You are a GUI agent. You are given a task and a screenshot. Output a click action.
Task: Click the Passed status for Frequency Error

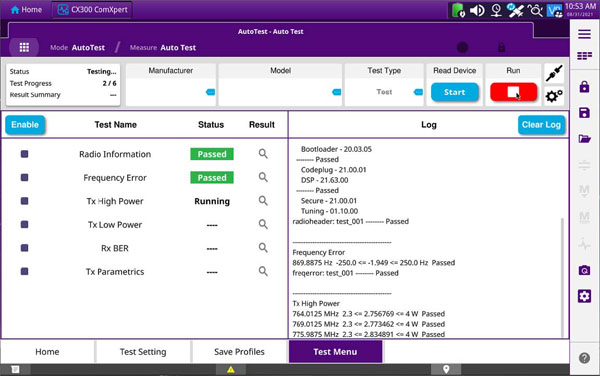pyautogui.click(x=212, y=177)
